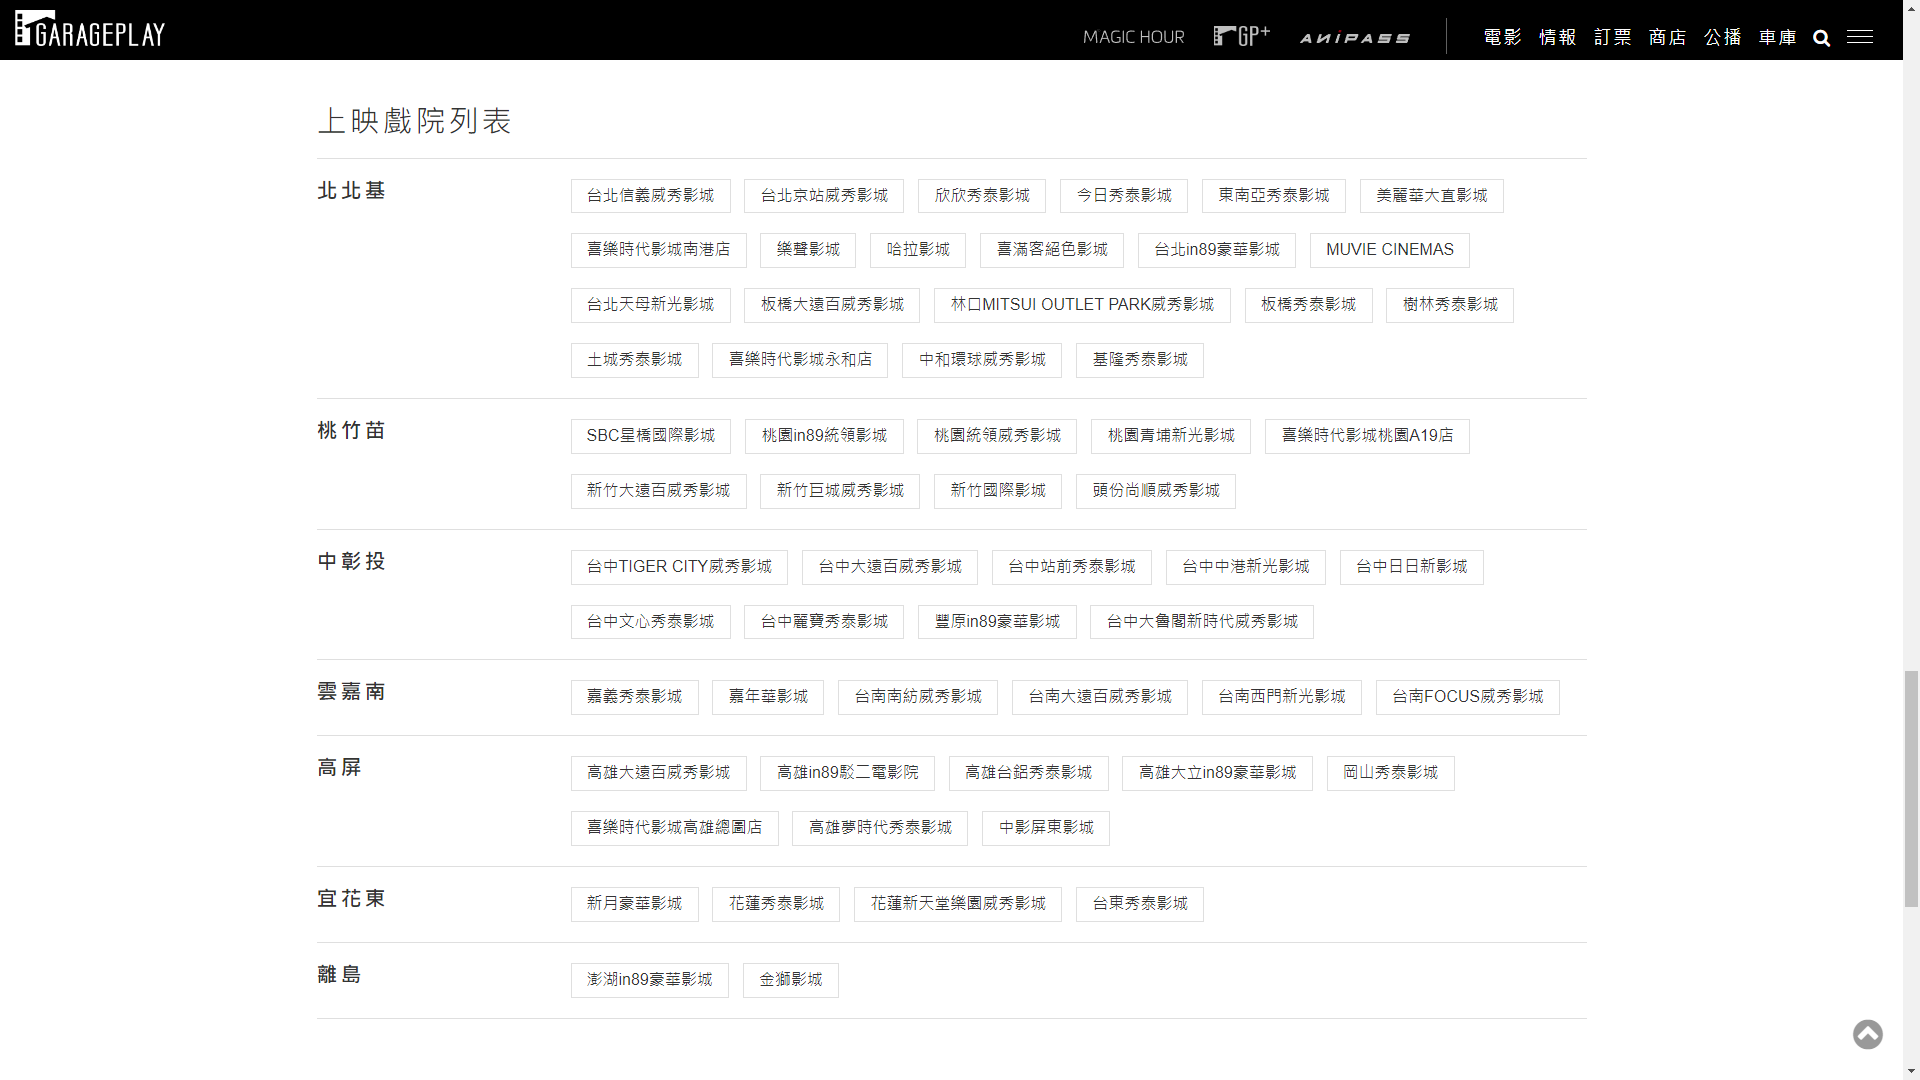The height and width of the screenshot is (1080, 1920).
Task: Open the 商店 menu item
Action: click(1667, 37)
